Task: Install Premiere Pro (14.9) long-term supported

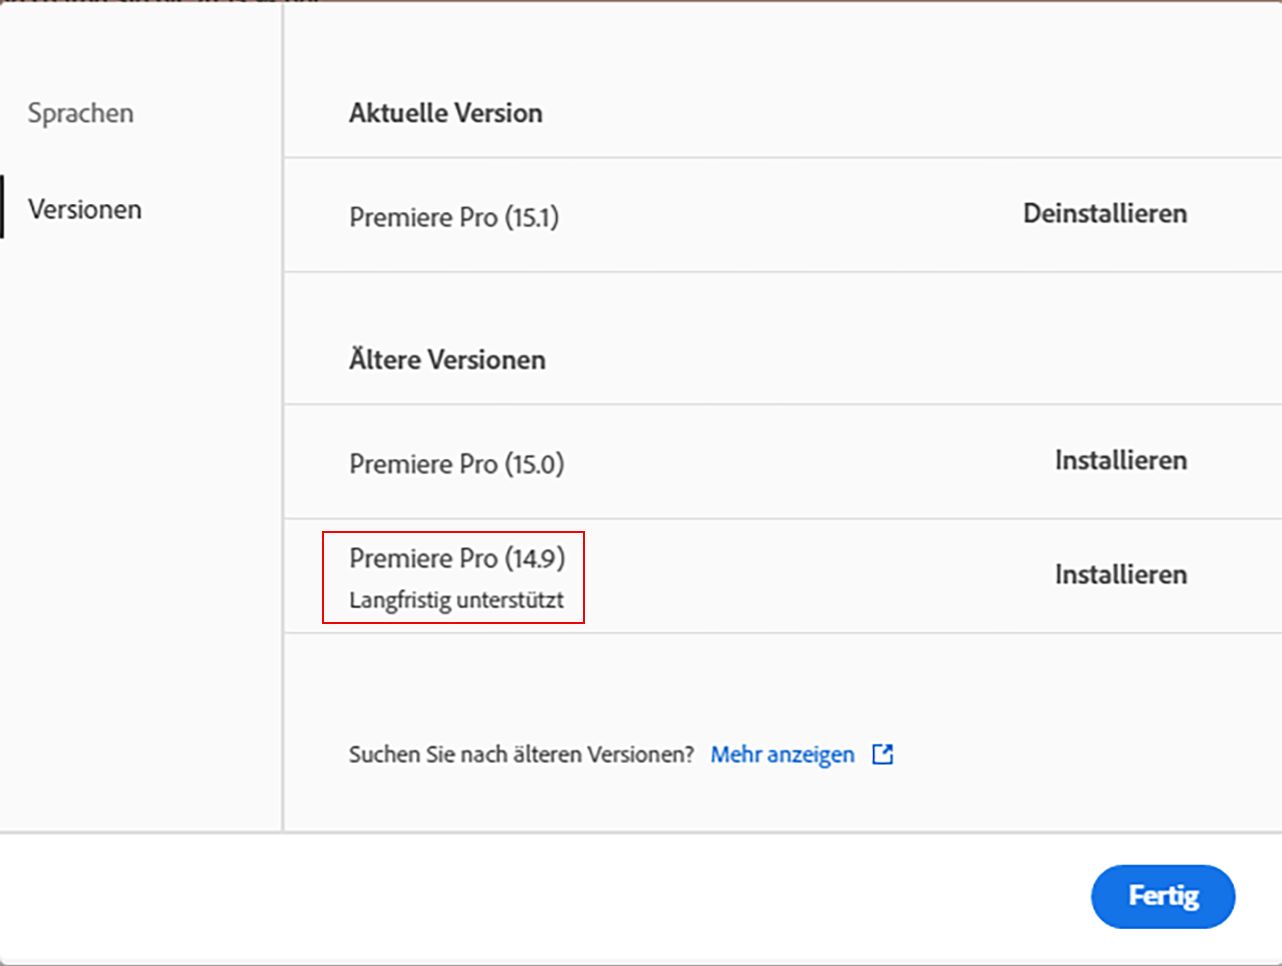Action: coord(1121,574)
